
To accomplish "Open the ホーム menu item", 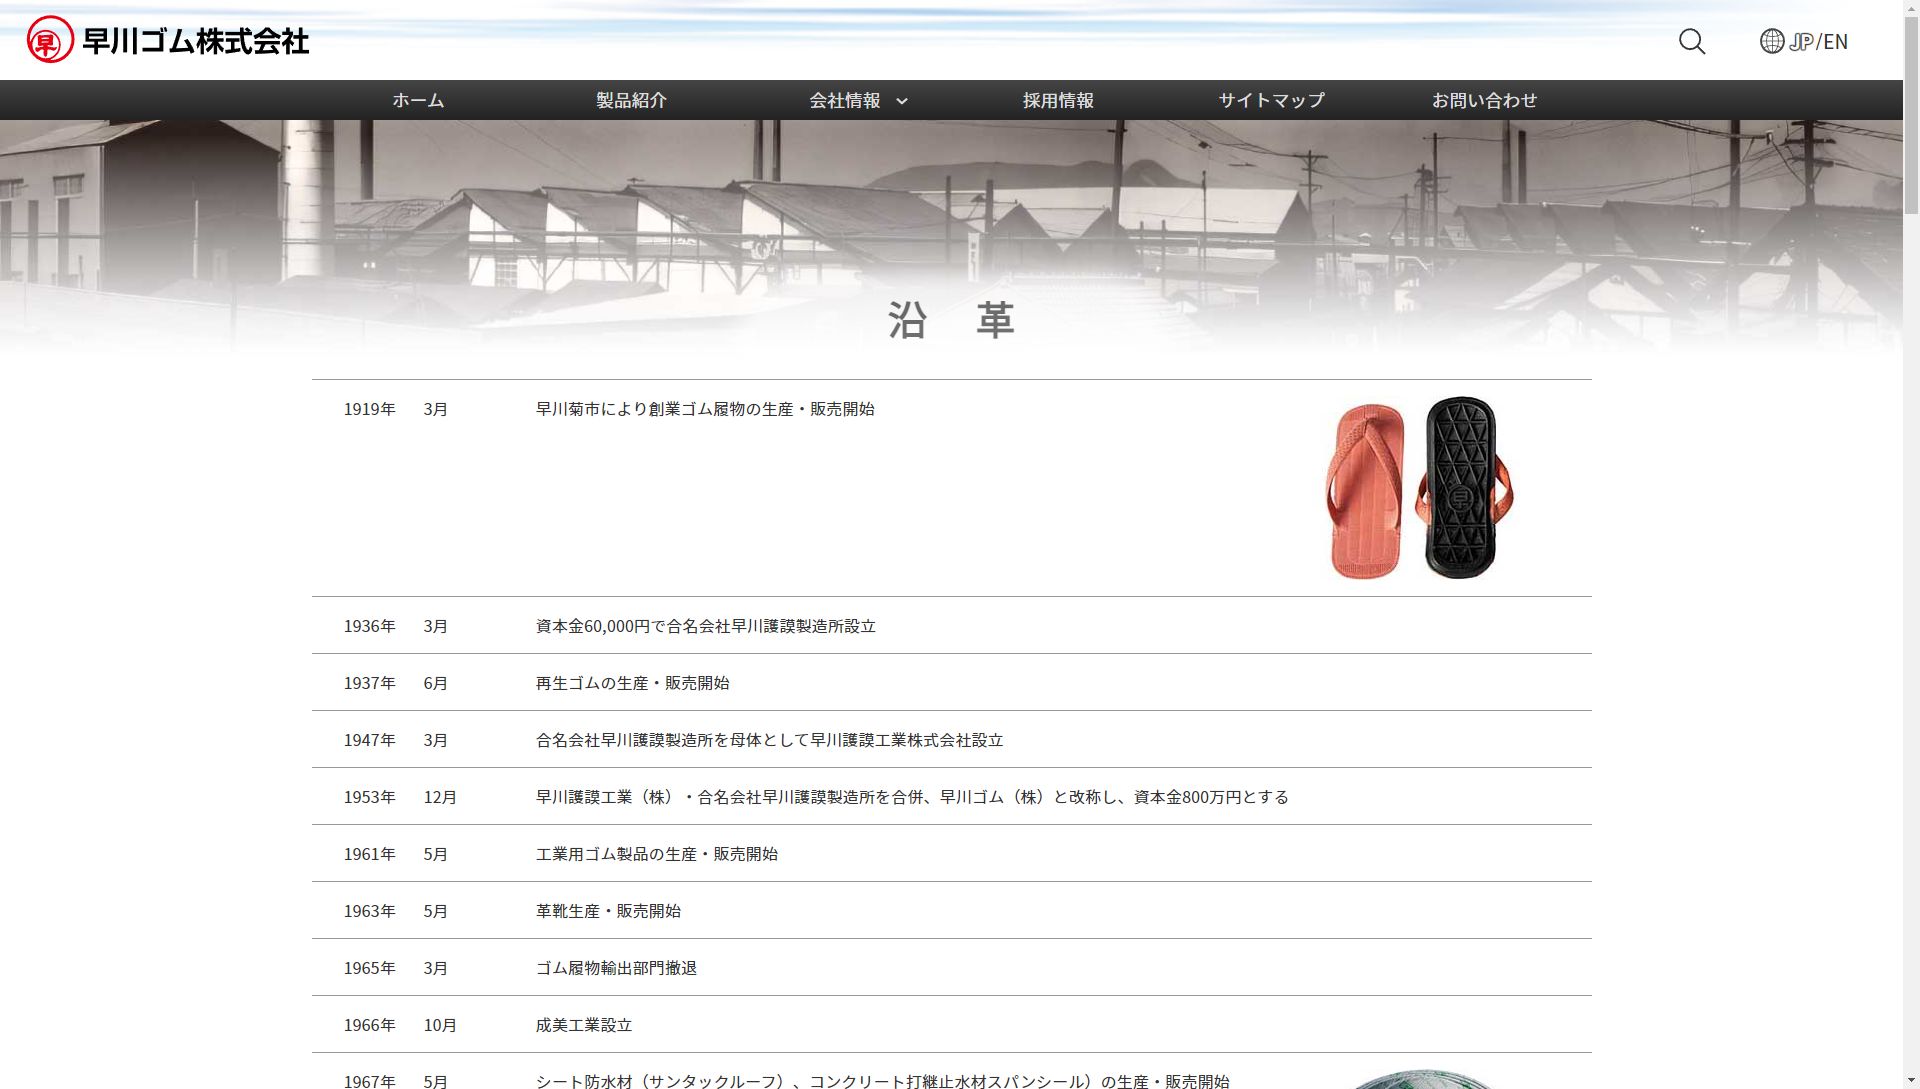I will [x=418, y=100].
